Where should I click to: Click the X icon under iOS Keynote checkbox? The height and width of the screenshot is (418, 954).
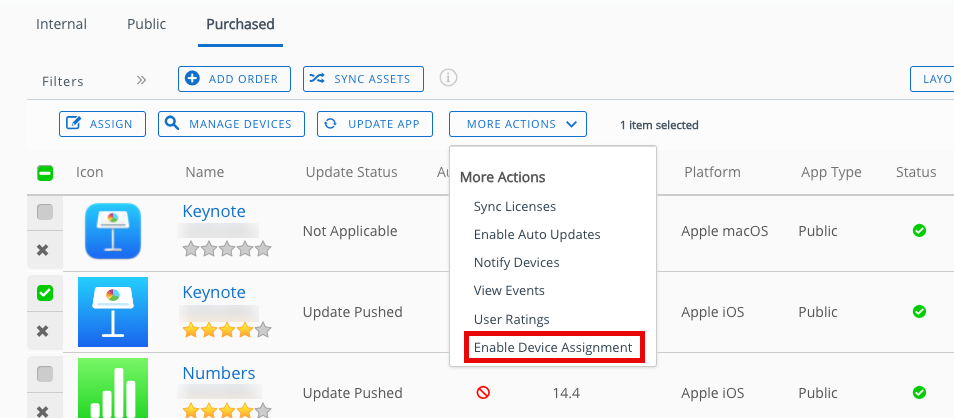(43, 331)
